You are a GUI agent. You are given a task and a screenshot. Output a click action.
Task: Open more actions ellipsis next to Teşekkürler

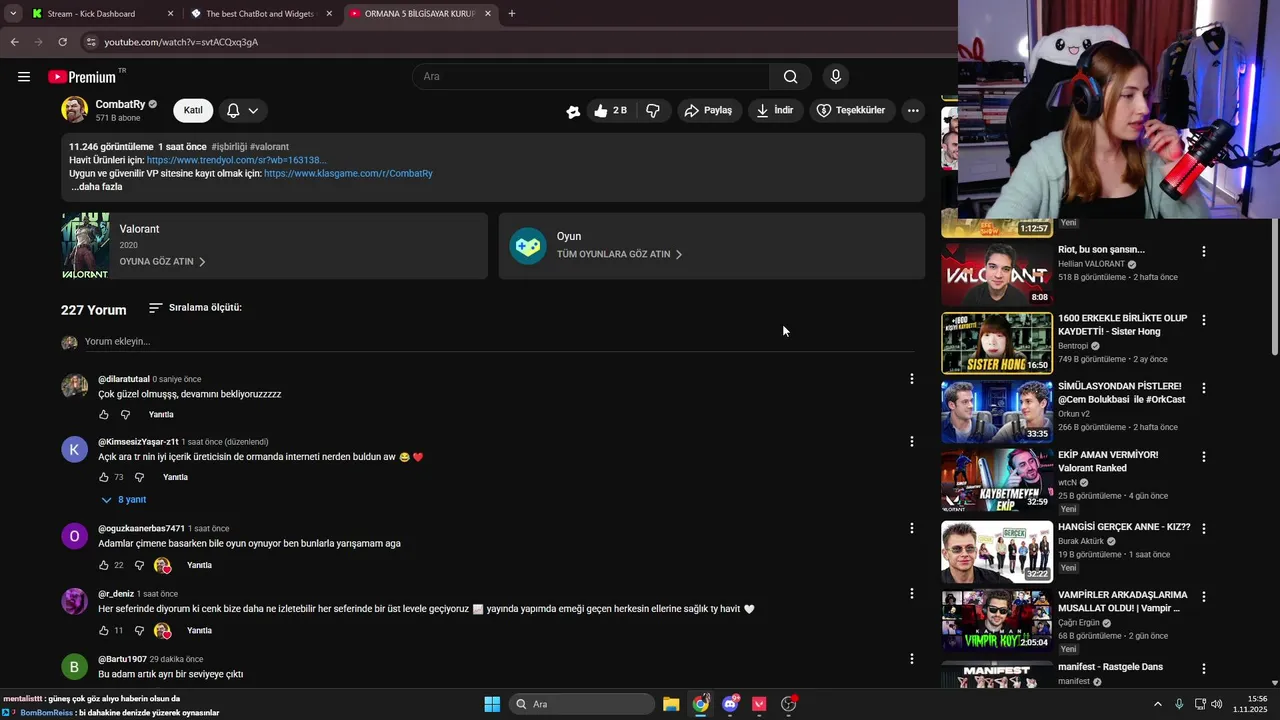tap(913, 110)
